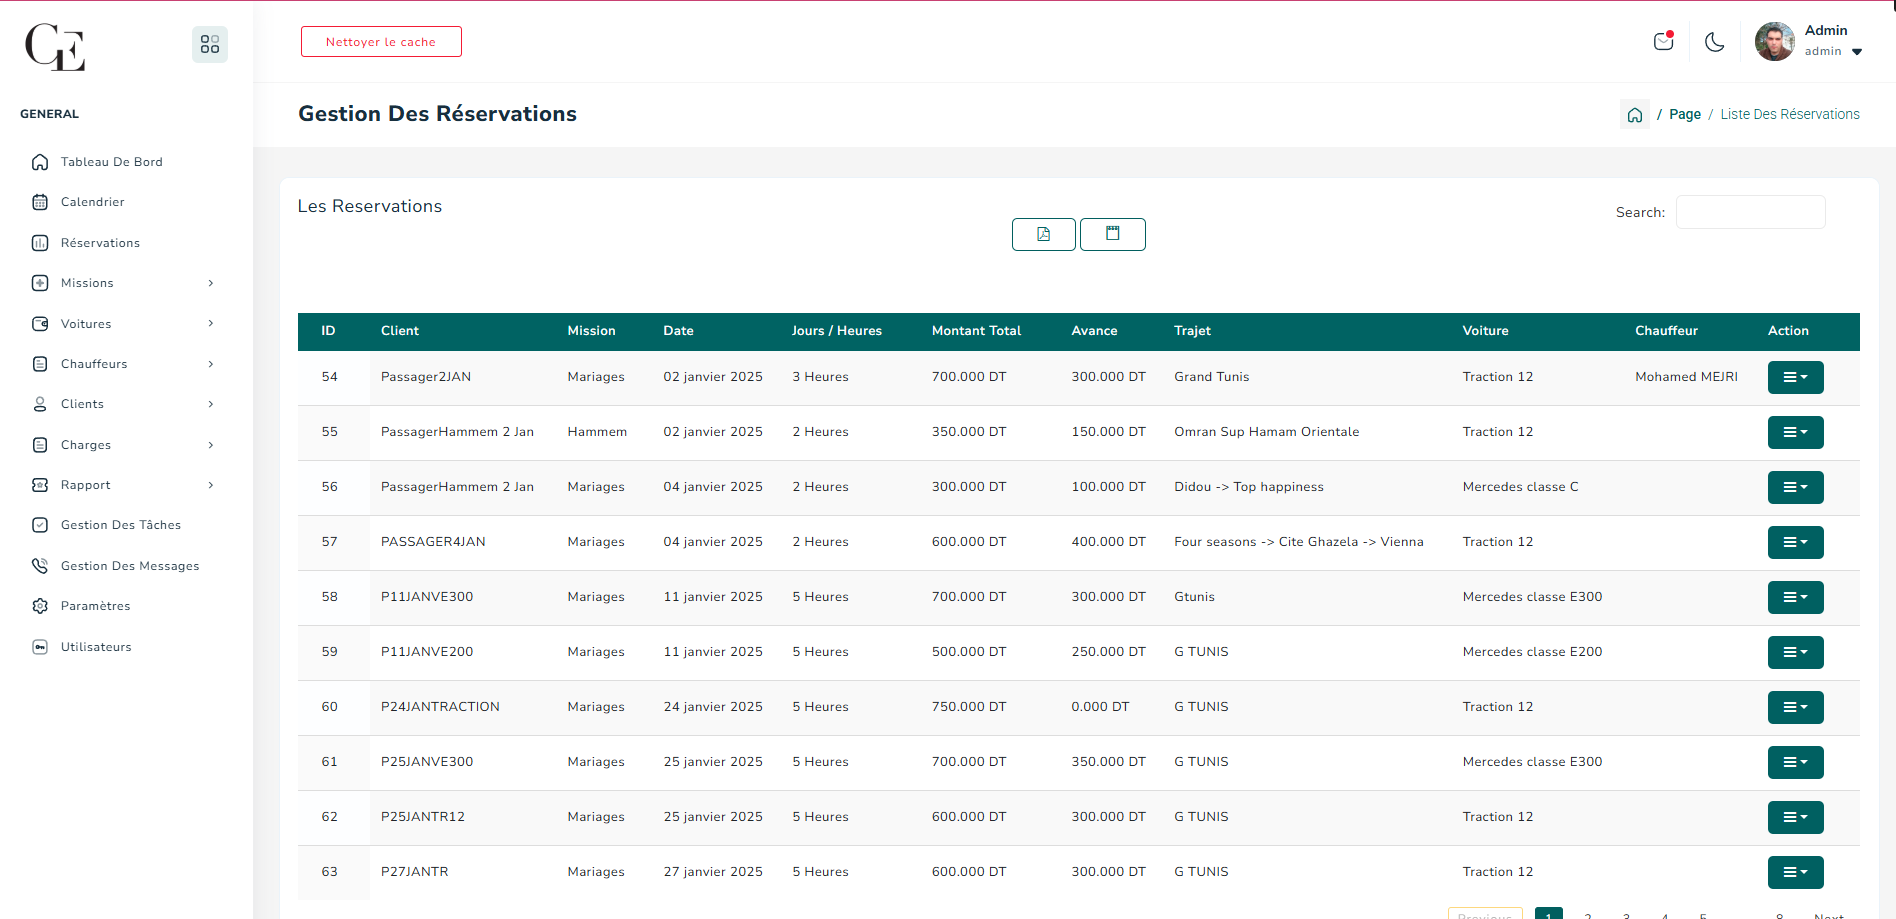Click the home icon in breadcrumb
The height and width of the screenshot is (919, 1896).
pos(1634,115)
